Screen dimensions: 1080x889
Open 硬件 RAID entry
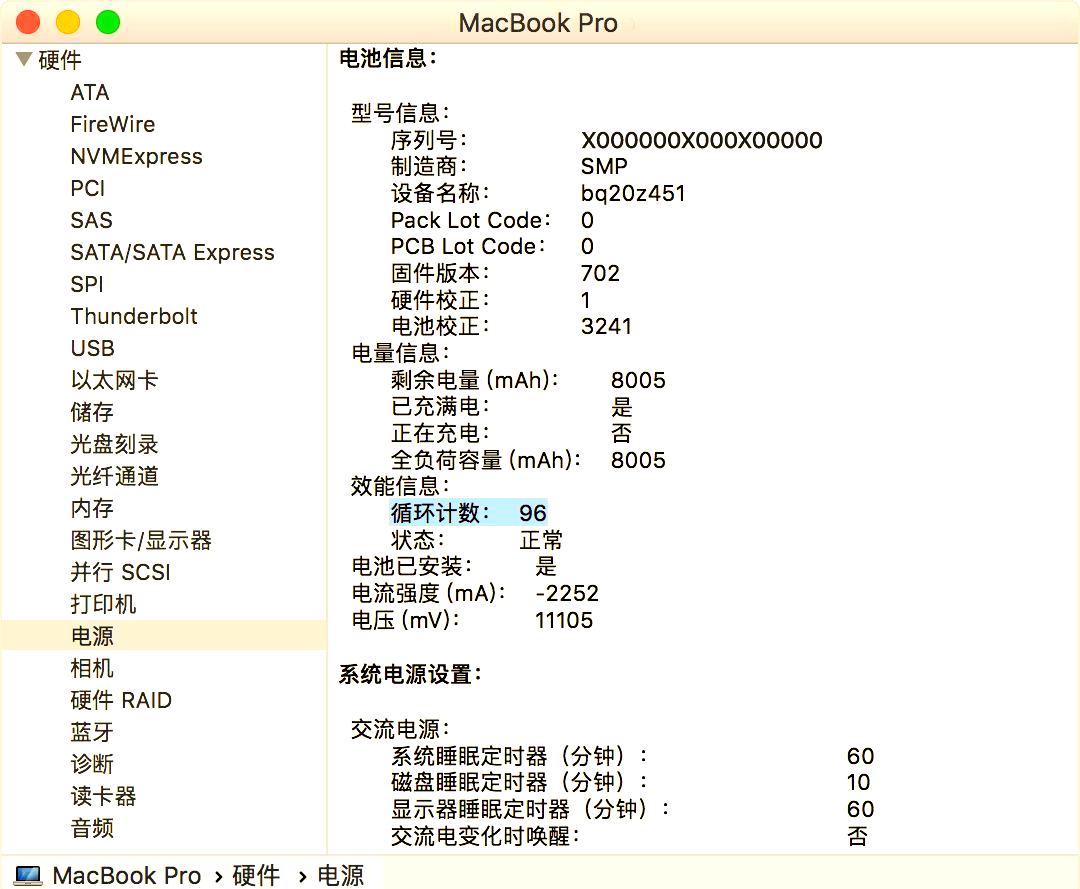click(x=121, y=700)
